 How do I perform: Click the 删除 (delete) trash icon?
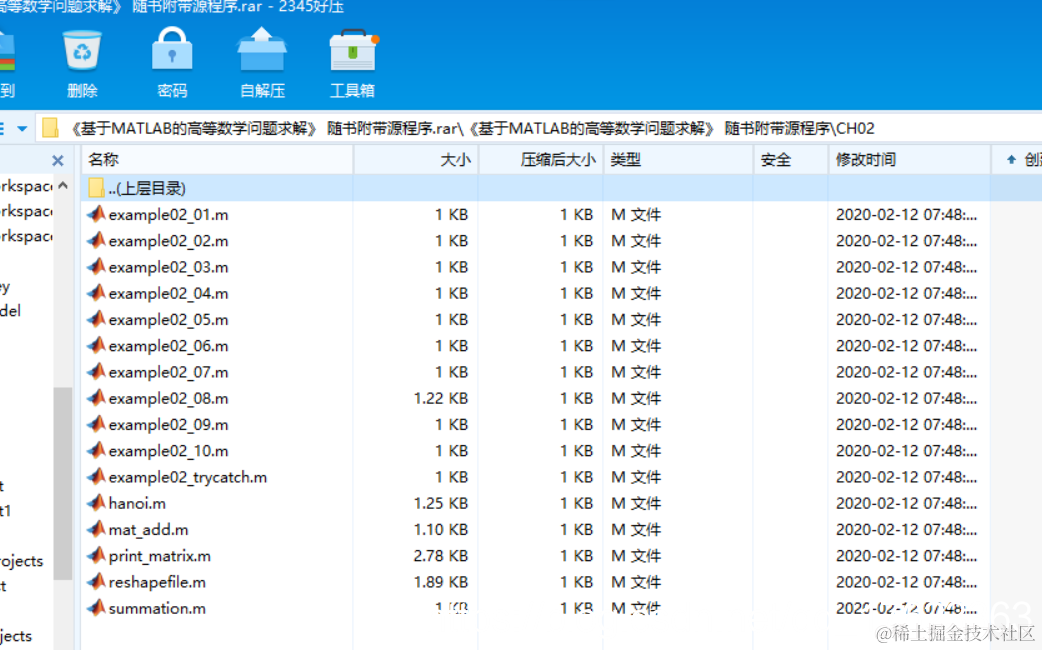82,51
